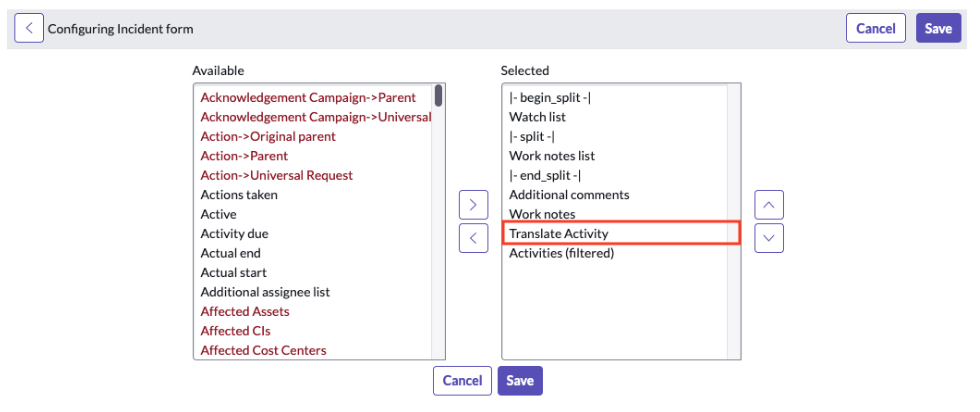Select Additional comments in Selected list
This screenshot has height=412, width=980.
(x=615, y=194)
